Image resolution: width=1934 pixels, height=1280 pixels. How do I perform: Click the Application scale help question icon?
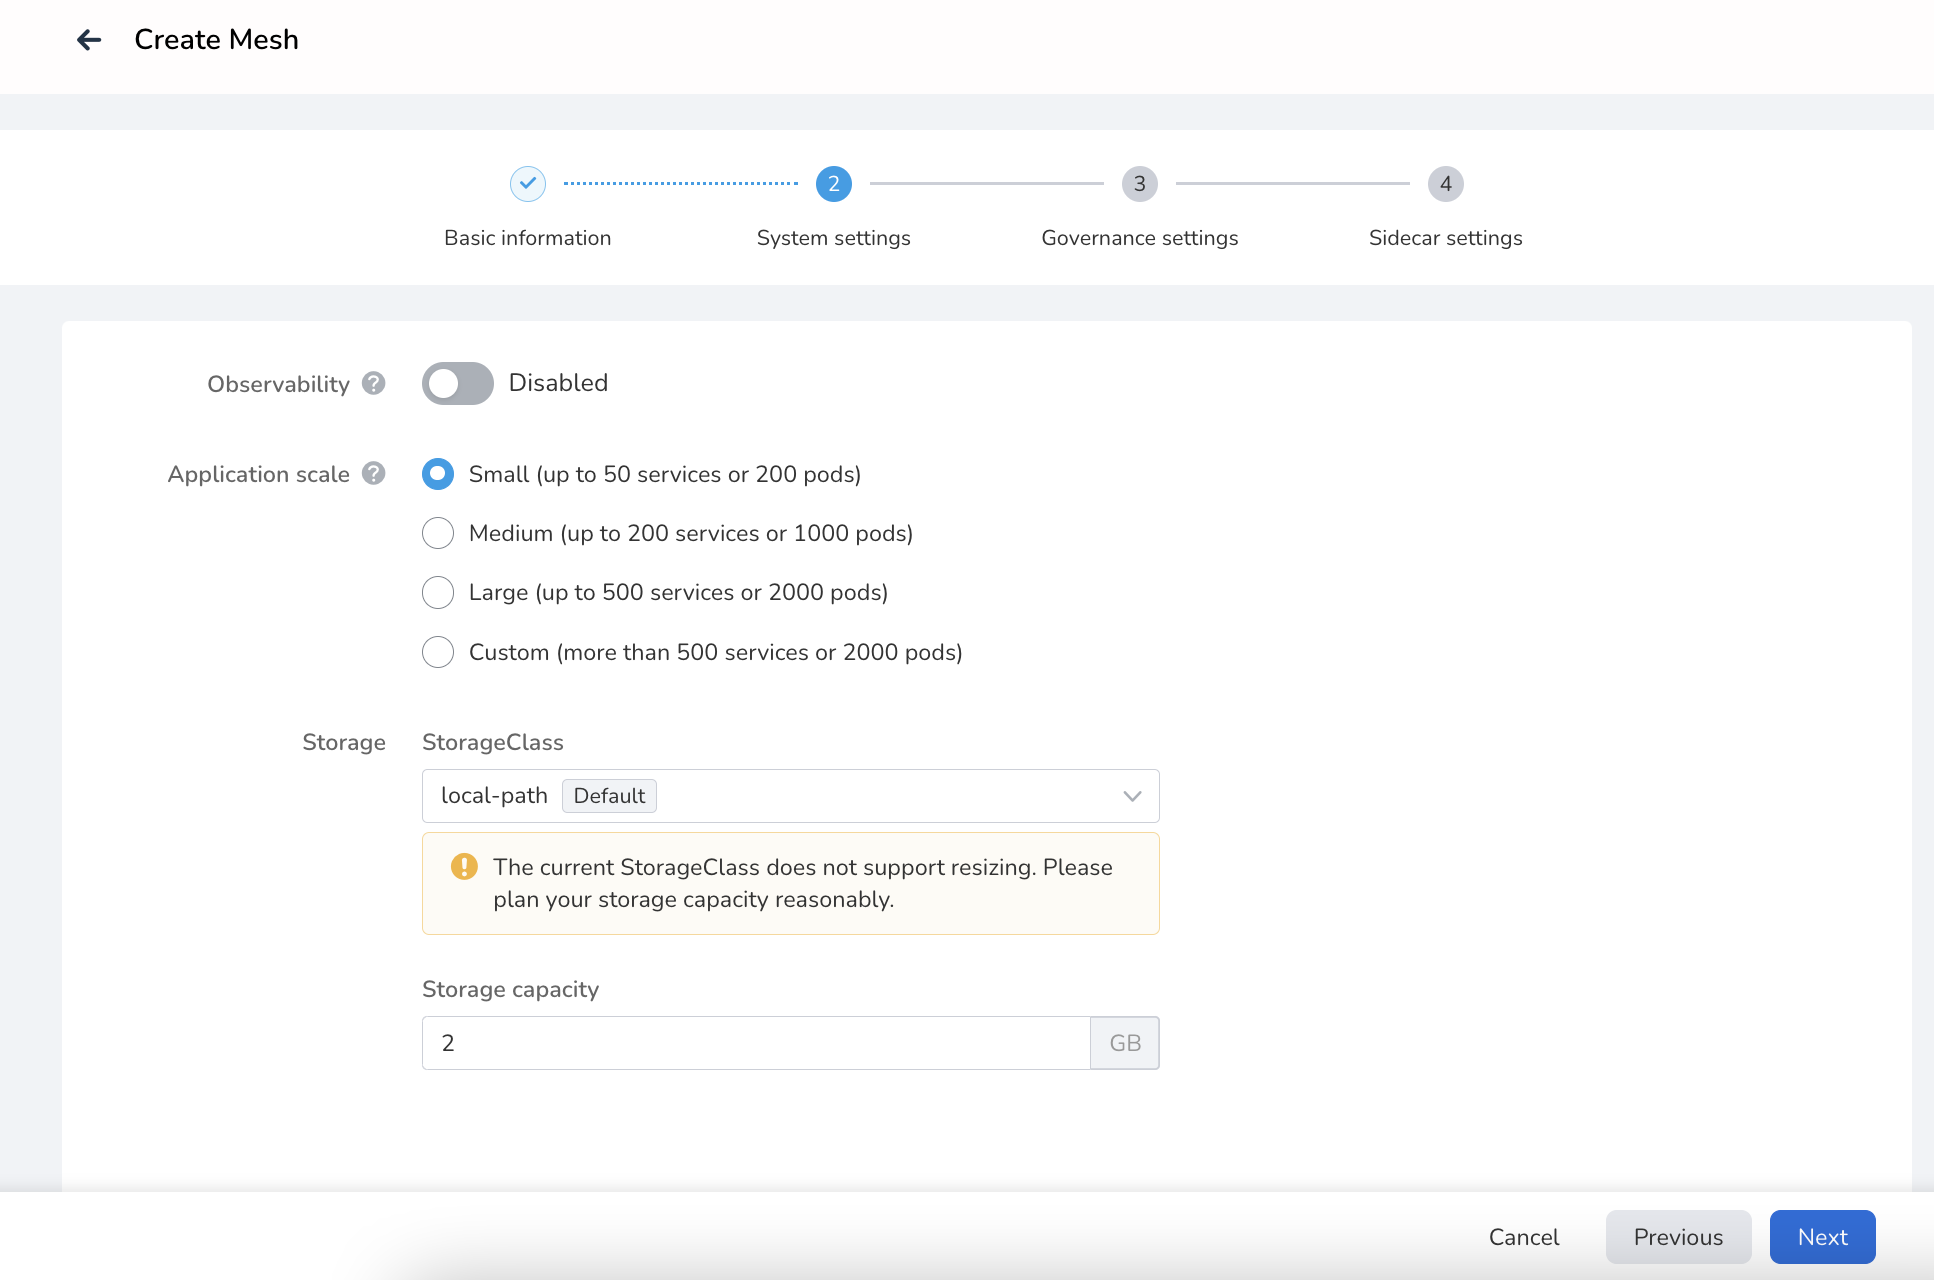(374, 473)
